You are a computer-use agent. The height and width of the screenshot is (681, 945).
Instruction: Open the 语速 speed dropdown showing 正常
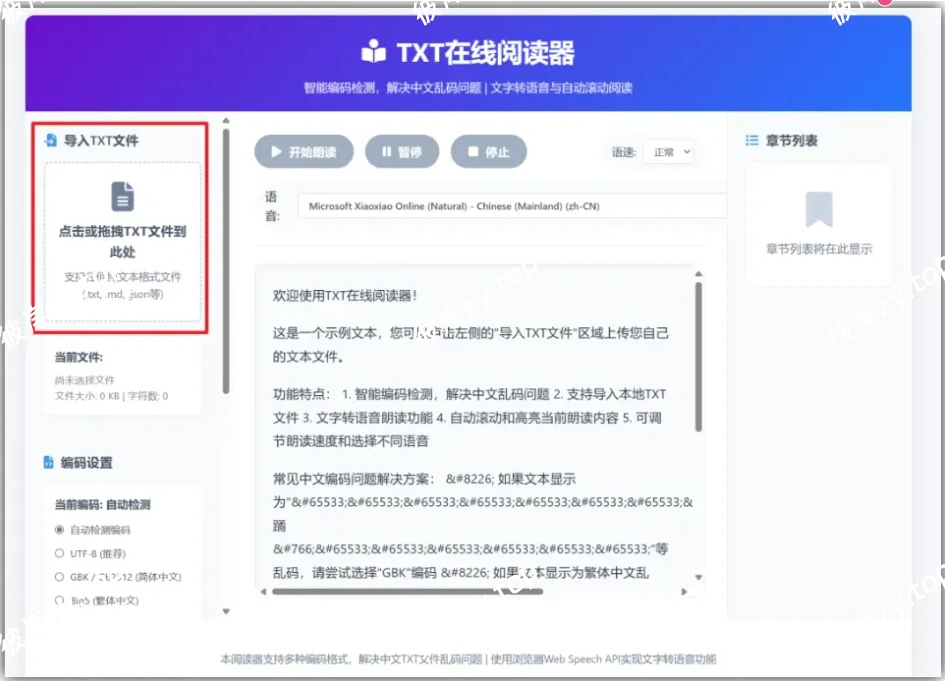tap(668, 152)
